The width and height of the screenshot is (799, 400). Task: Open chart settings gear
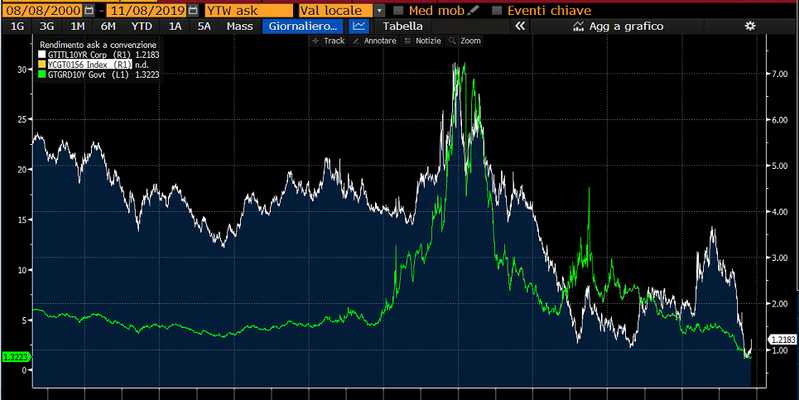pos(750,26)
